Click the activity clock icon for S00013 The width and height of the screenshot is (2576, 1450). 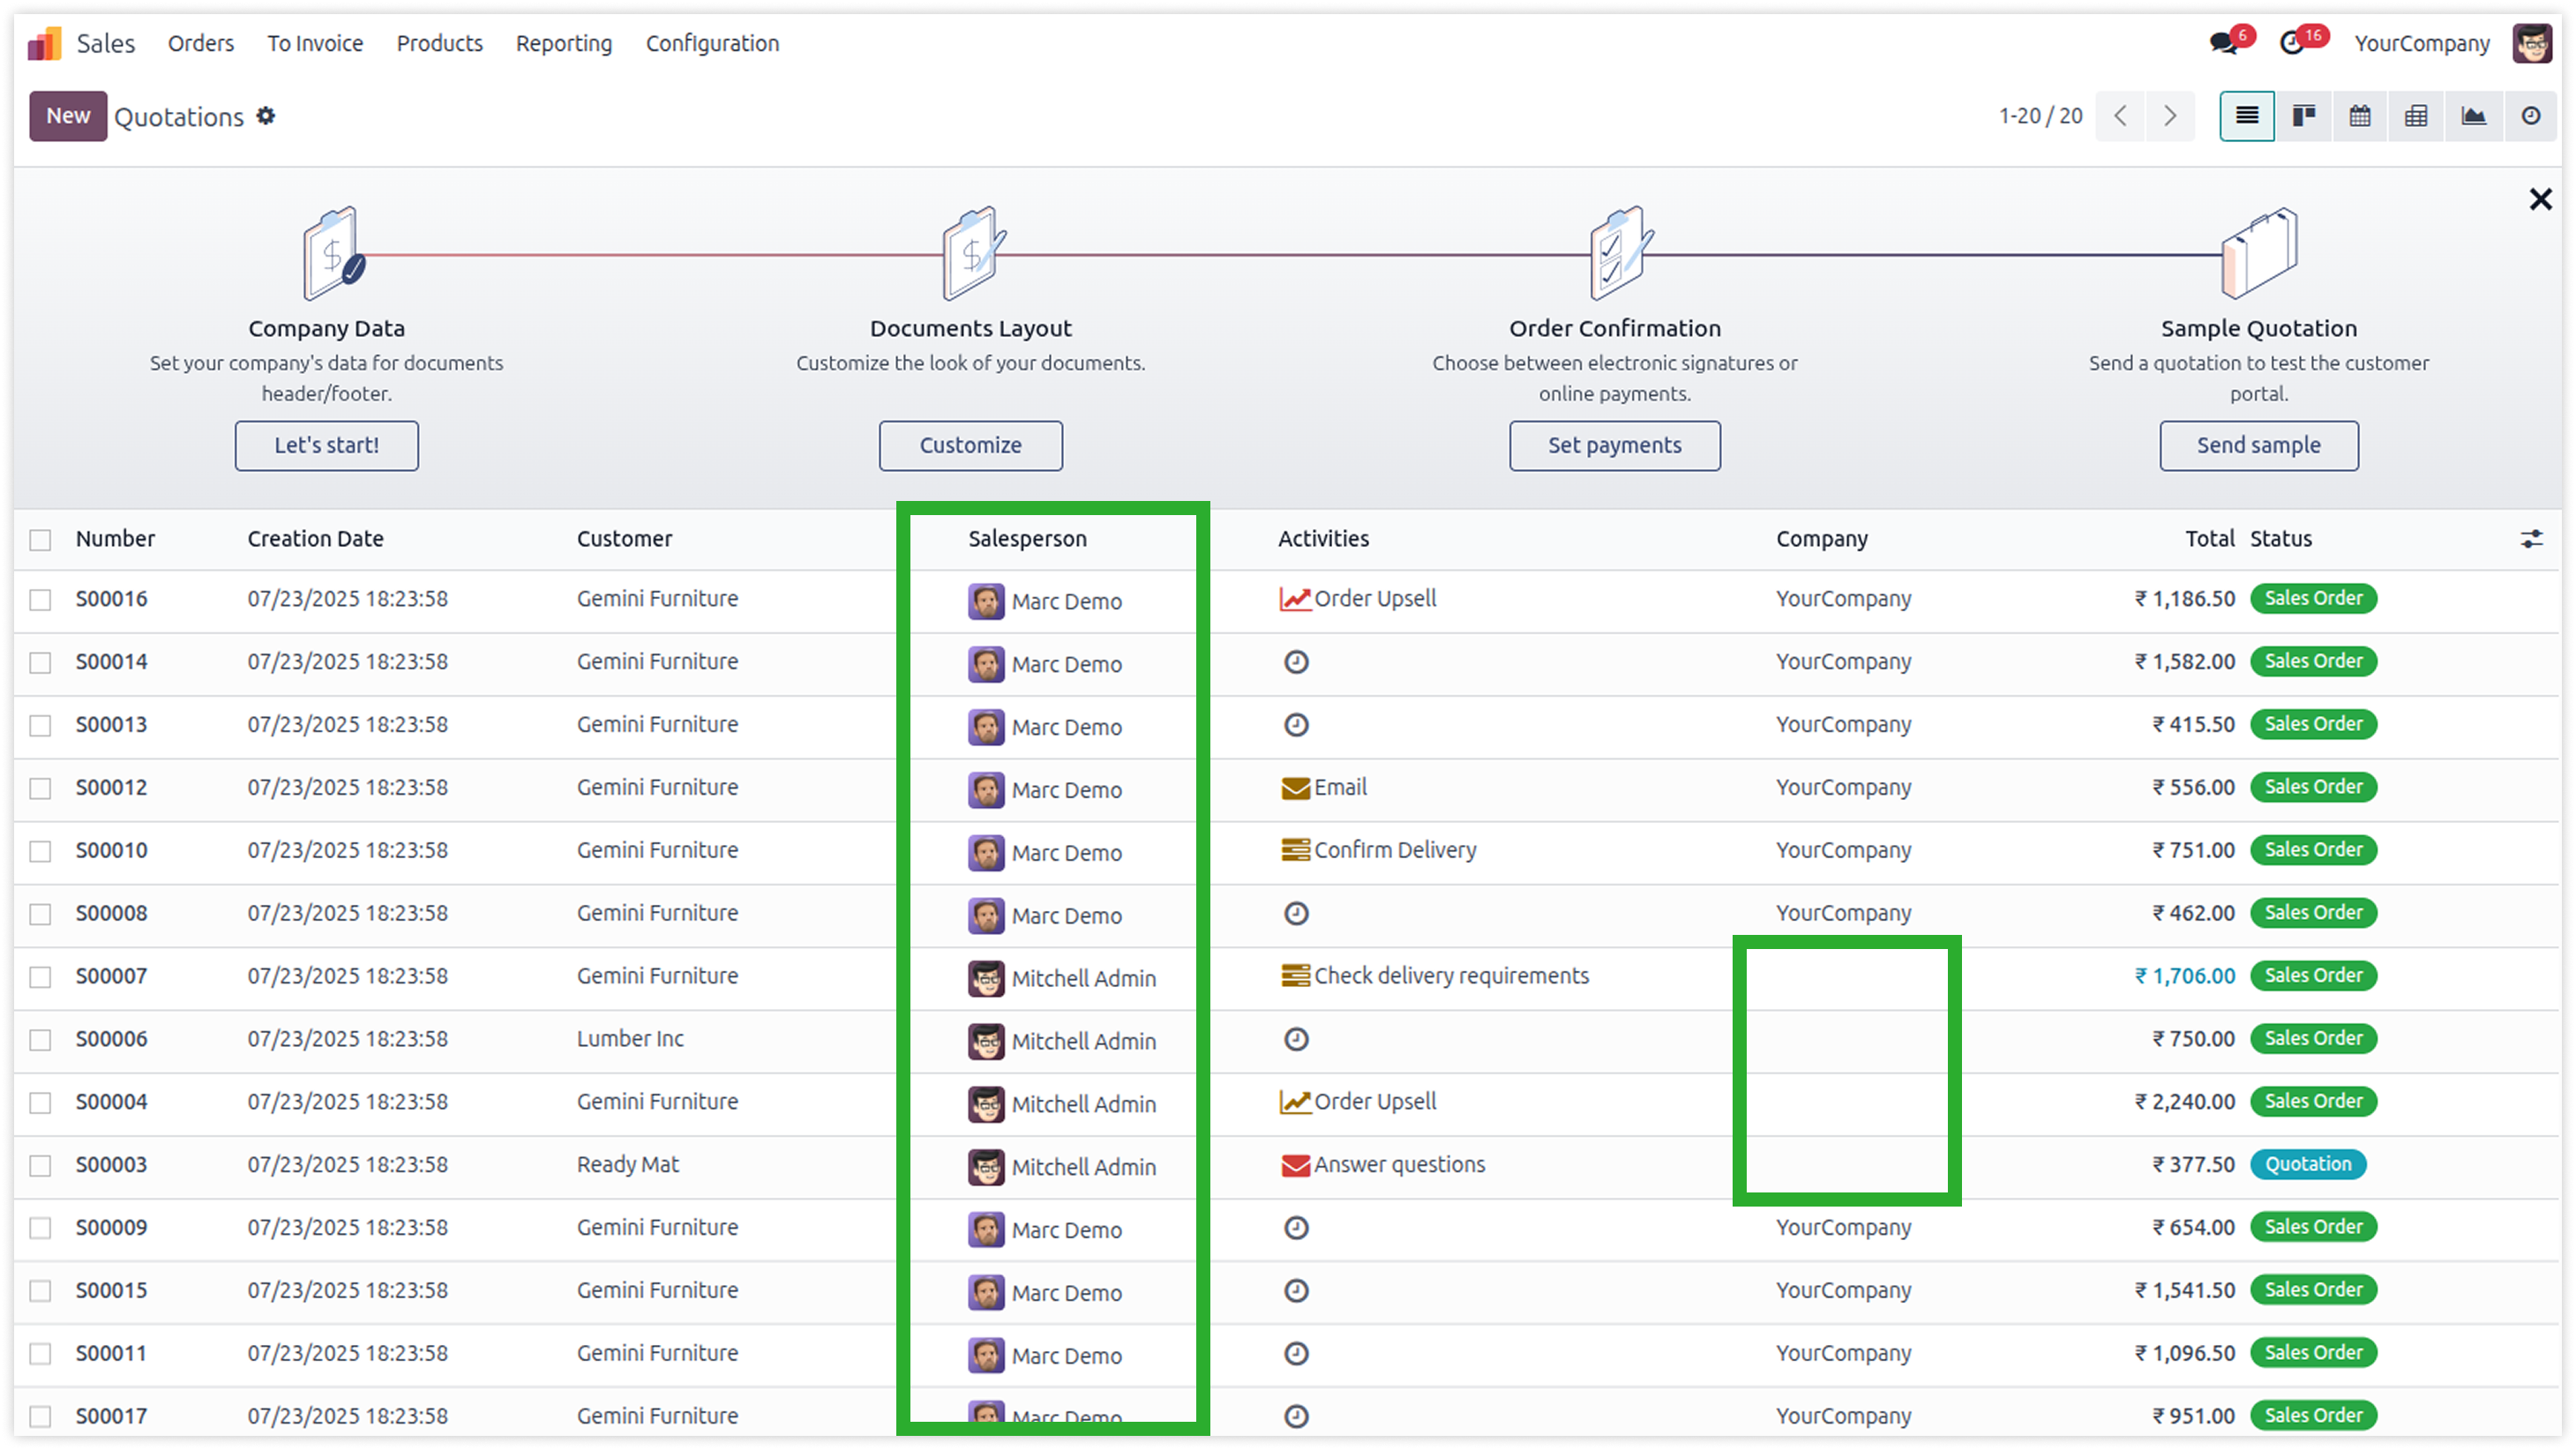tap(1296, 725)
